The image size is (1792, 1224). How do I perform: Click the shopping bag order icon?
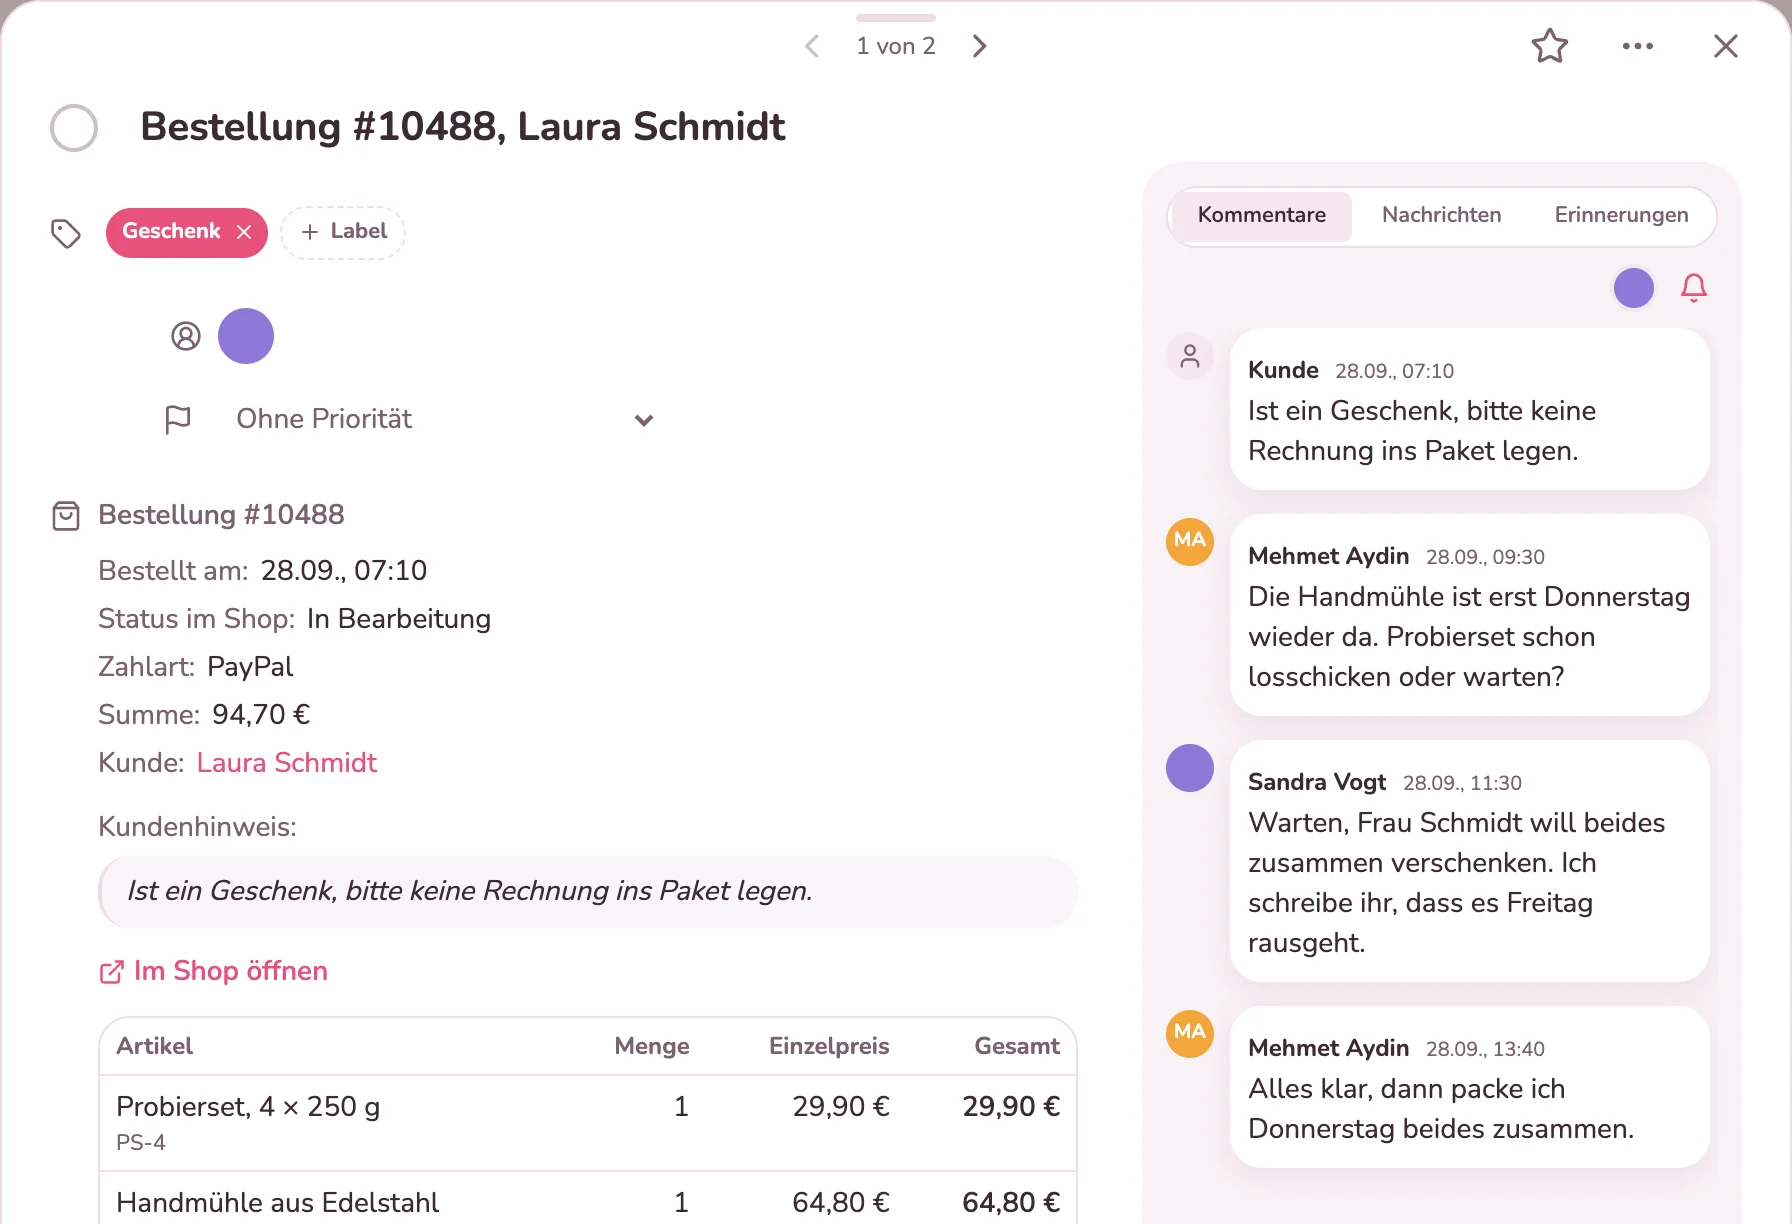(x=66, y=516)
